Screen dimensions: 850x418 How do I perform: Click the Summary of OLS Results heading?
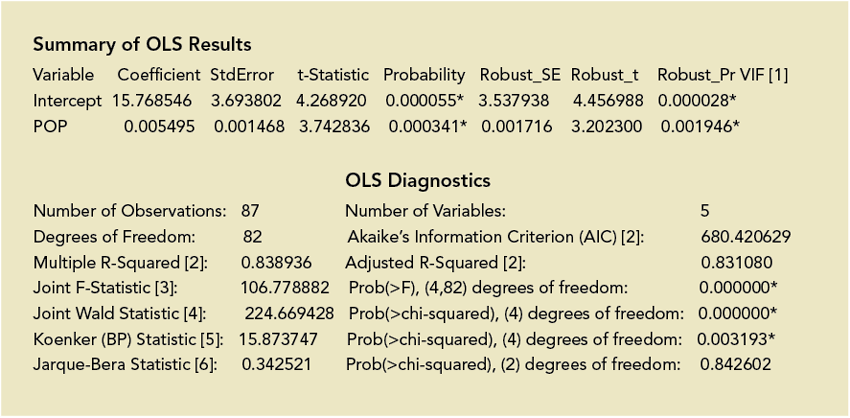click(x=142, y=45)
